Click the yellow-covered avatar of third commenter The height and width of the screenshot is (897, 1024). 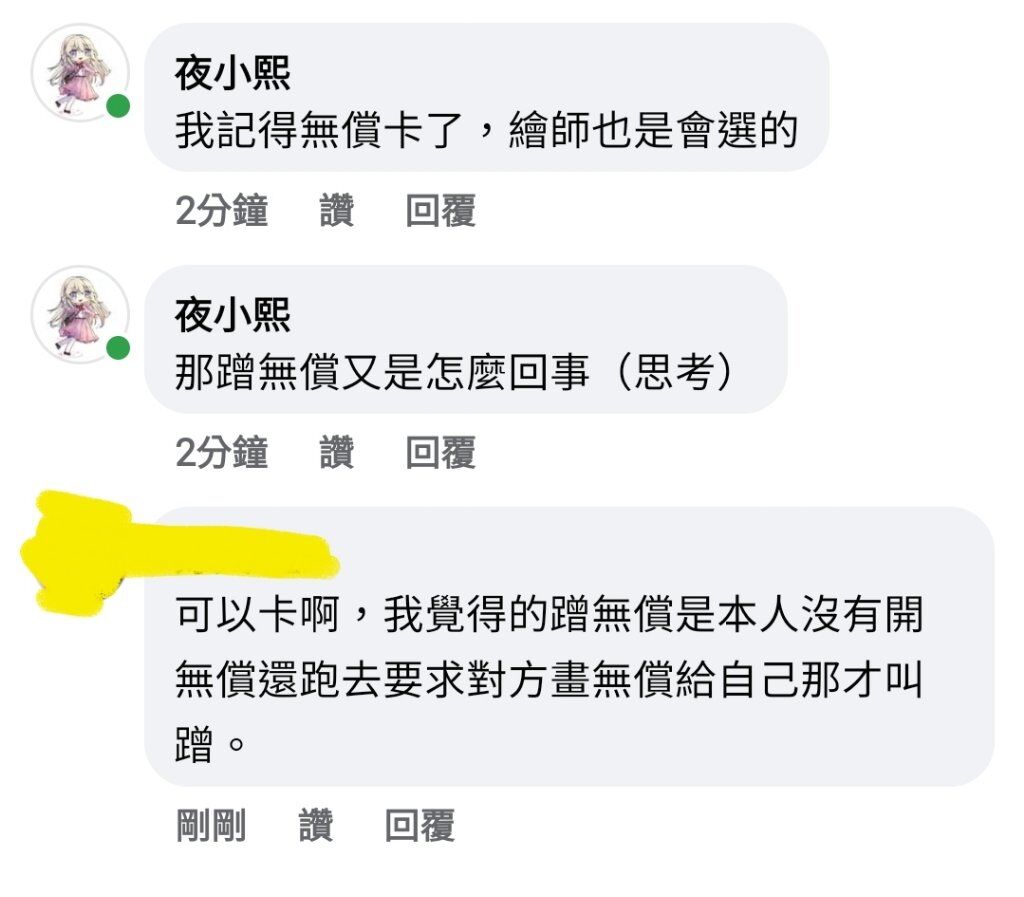pos(80,555)
